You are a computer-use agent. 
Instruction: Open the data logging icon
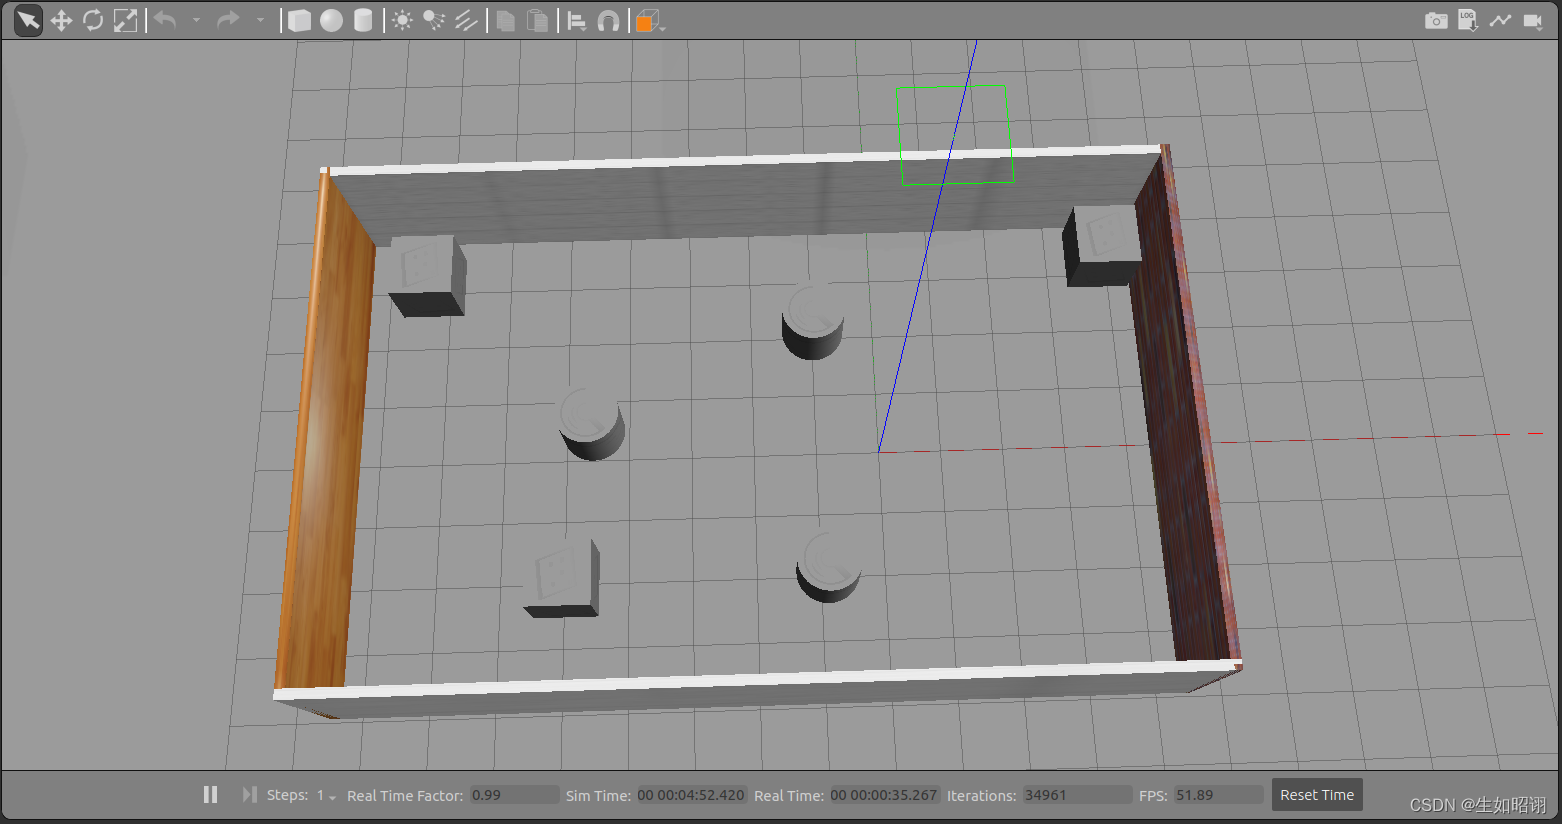(1468, 20)
